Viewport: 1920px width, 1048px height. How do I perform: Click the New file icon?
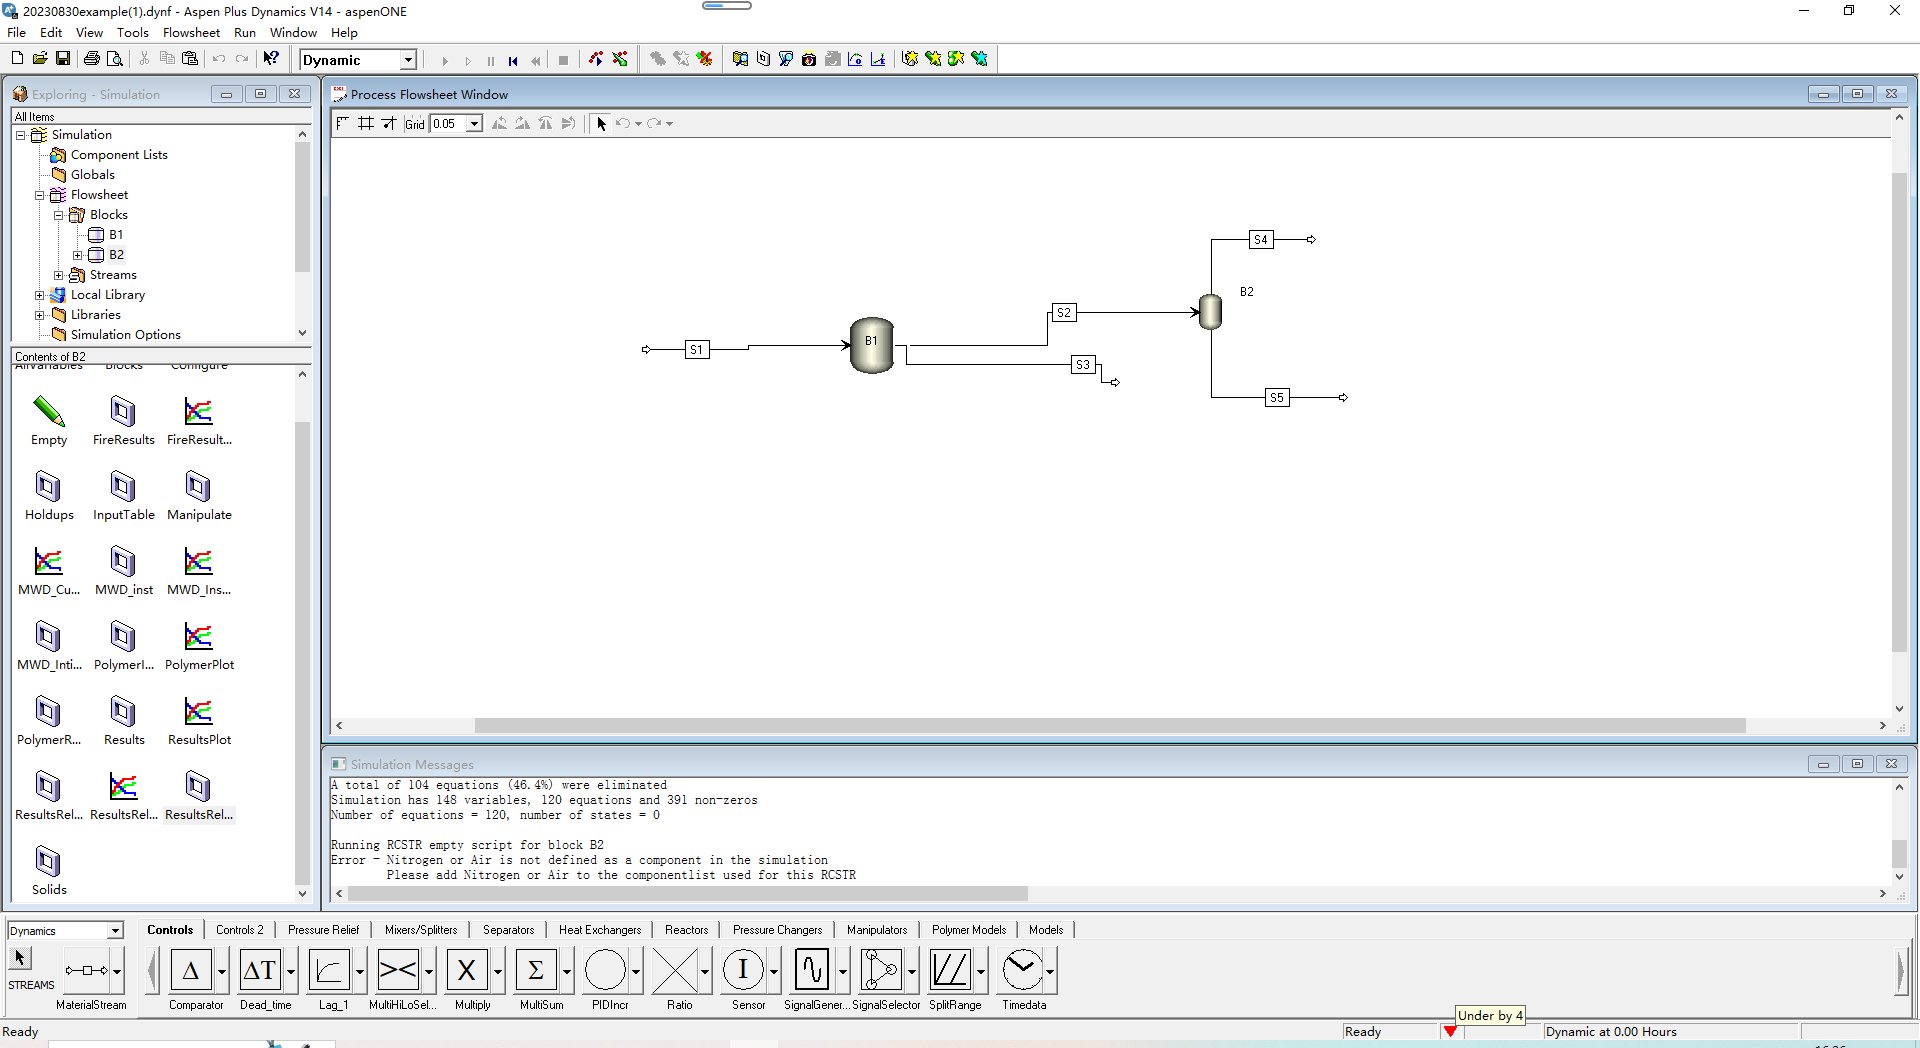click(17, 59)
